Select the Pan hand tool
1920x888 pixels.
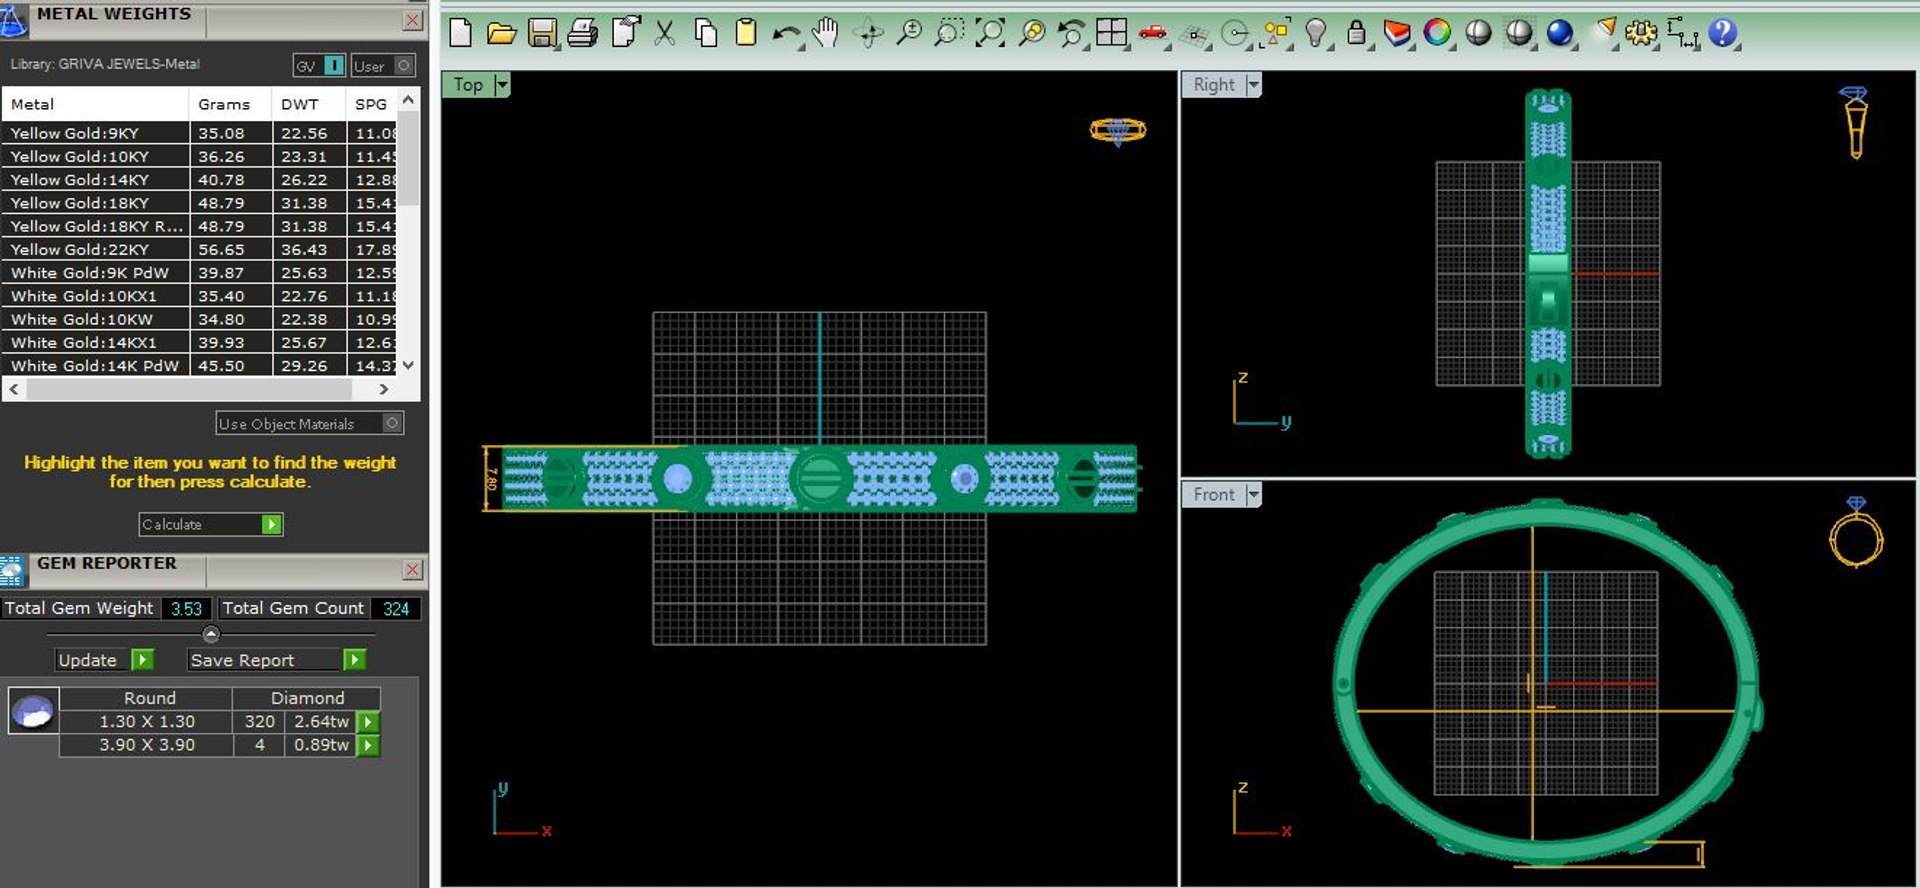[825, 33]
